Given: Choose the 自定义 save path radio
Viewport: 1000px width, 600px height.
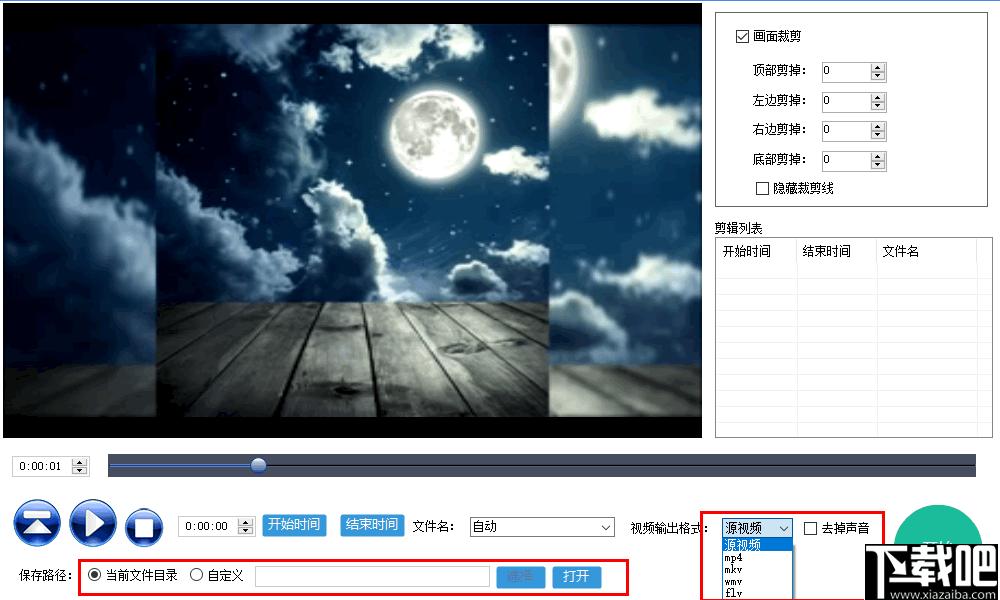Looking at the screenshot, I should [x=196, y=575].
